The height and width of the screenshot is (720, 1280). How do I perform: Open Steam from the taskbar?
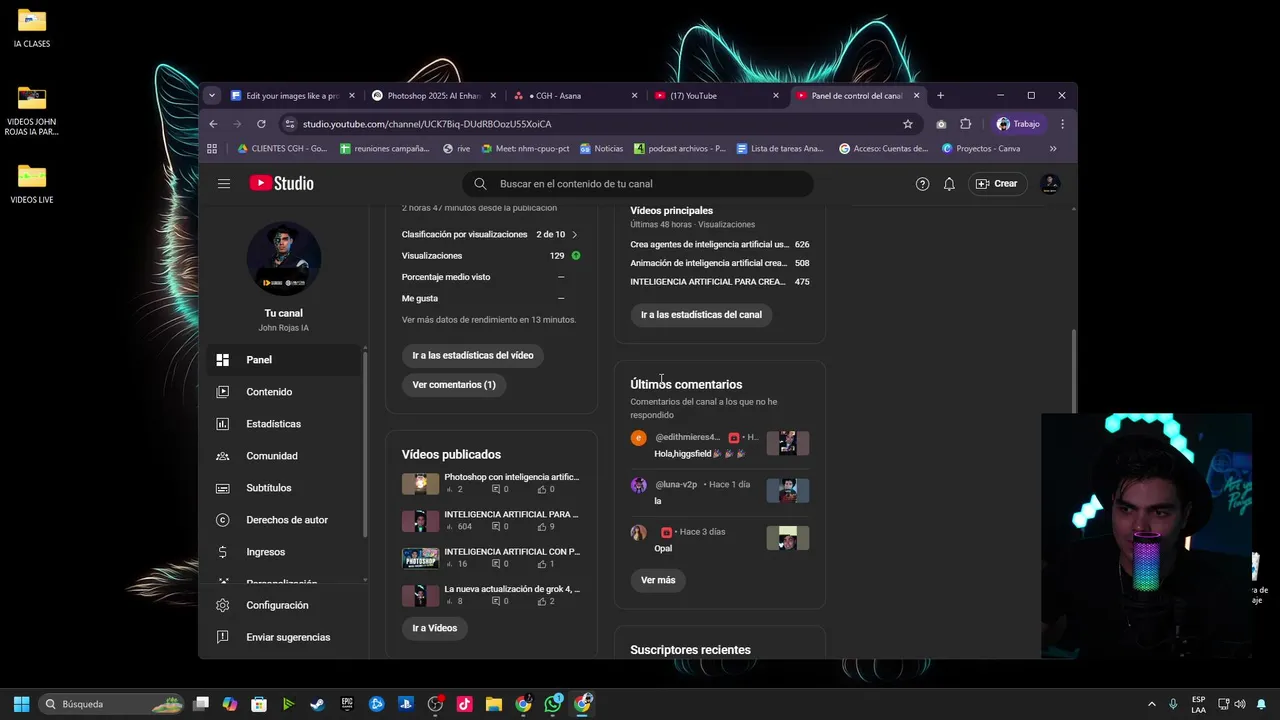coord(317,704)
